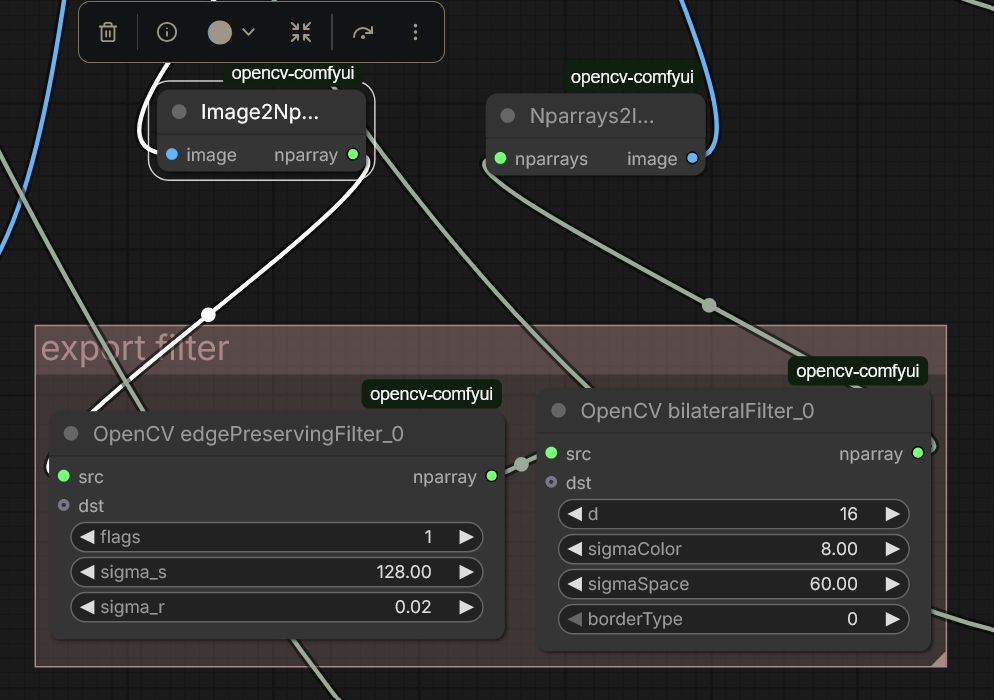This screenshot has width=994, height=700.
Task: Grab export filter group corner handle
Action: tap(939, 659)
